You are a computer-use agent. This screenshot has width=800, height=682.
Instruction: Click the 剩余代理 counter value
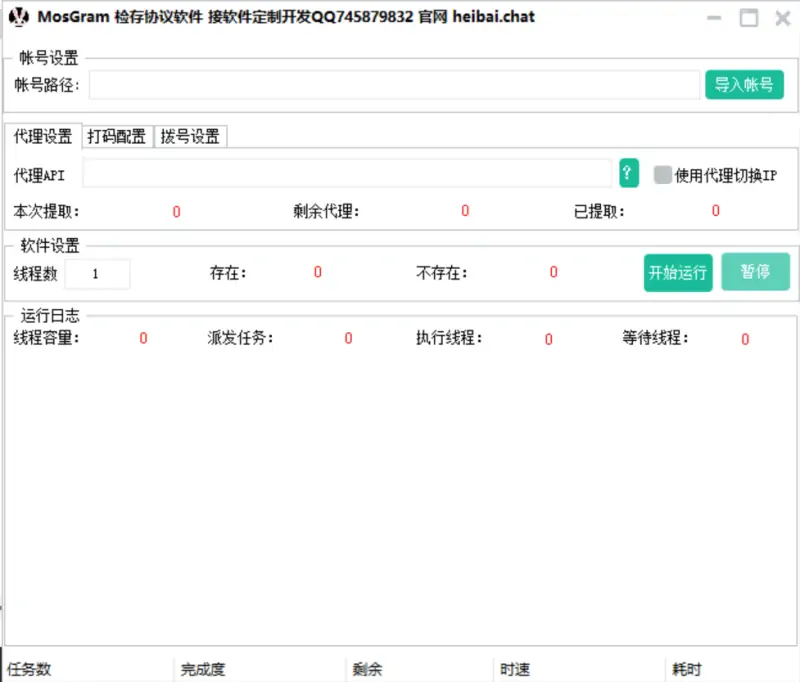pyautogui.click(x=464, y=212)
